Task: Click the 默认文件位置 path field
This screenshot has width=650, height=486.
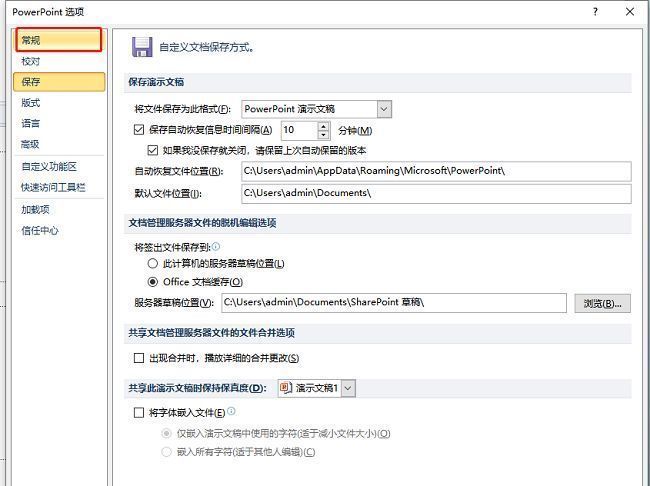Action: coord(435,192)
